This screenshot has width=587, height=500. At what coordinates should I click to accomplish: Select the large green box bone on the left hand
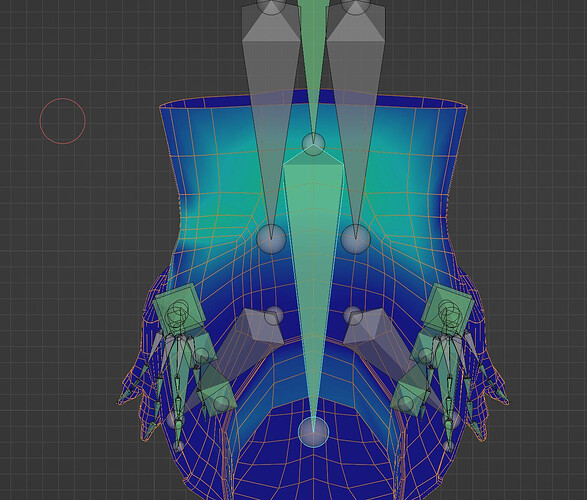180,309
